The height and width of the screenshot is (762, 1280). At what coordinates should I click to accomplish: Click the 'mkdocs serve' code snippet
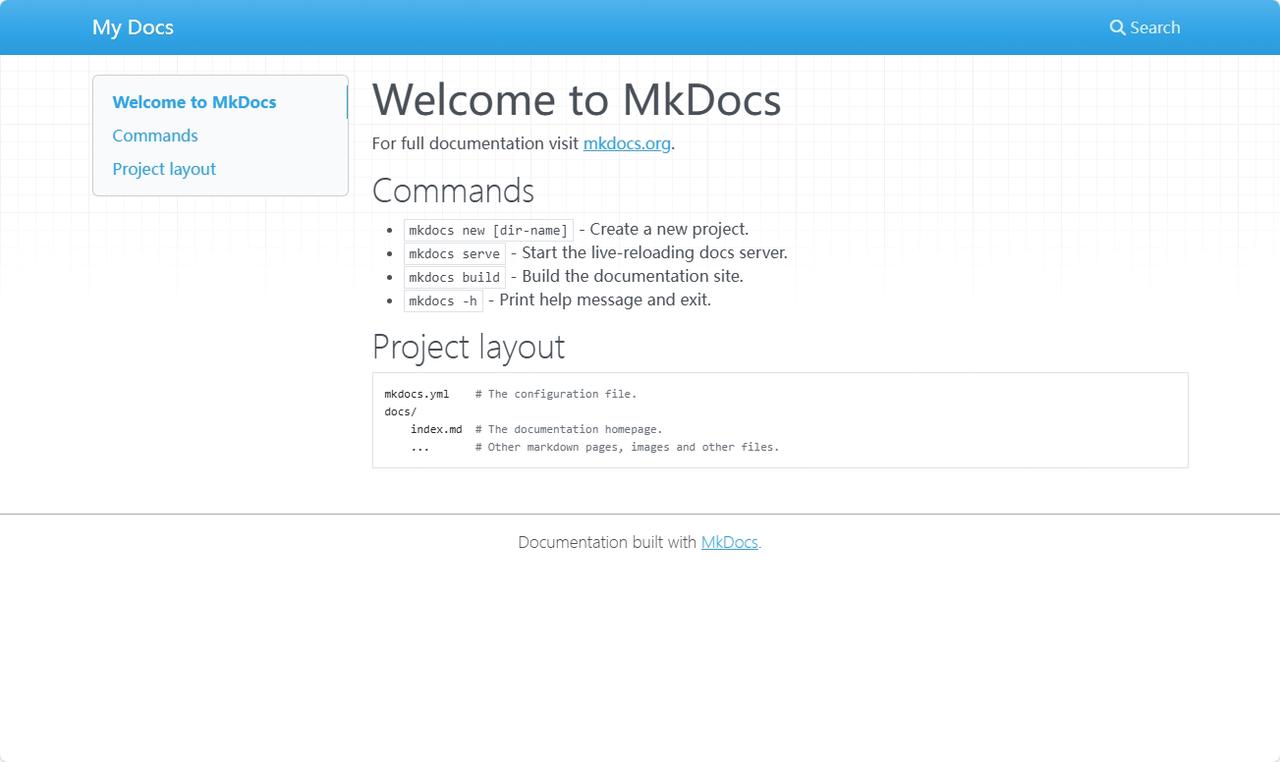click(454, 253)
